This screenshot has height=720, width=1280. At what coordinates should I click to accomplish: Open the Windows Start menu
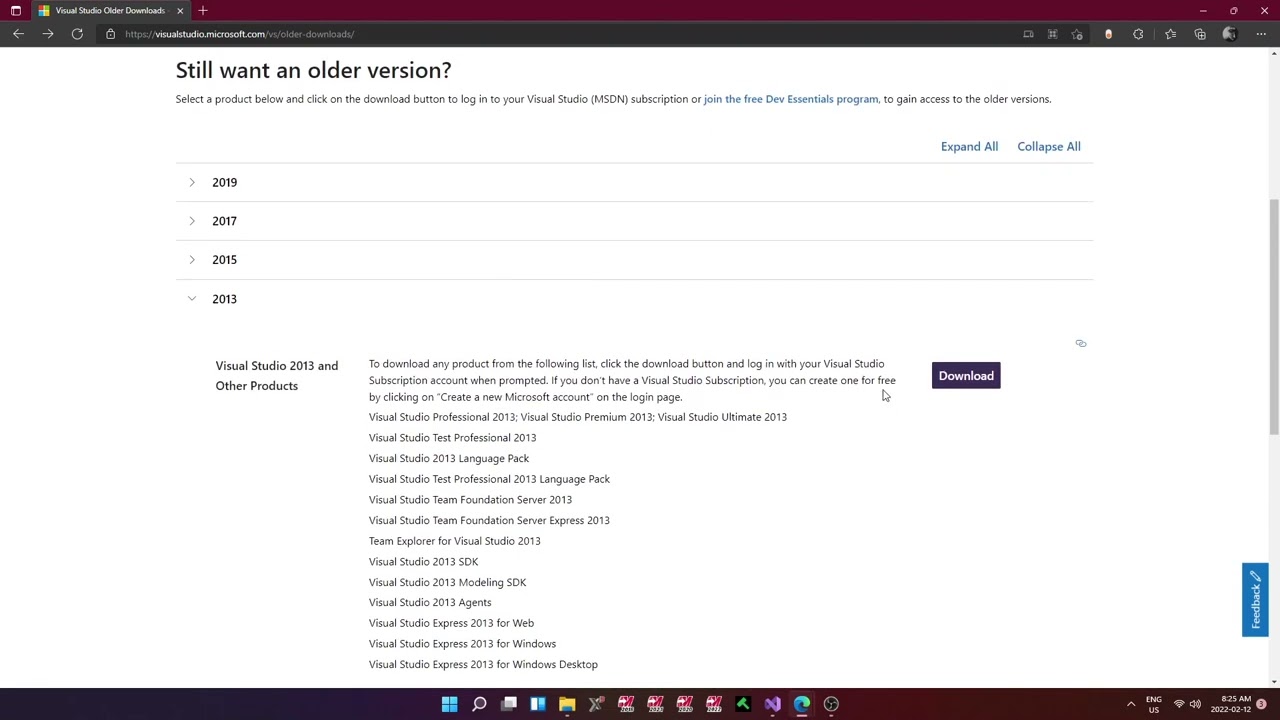[x=450, y=704]
